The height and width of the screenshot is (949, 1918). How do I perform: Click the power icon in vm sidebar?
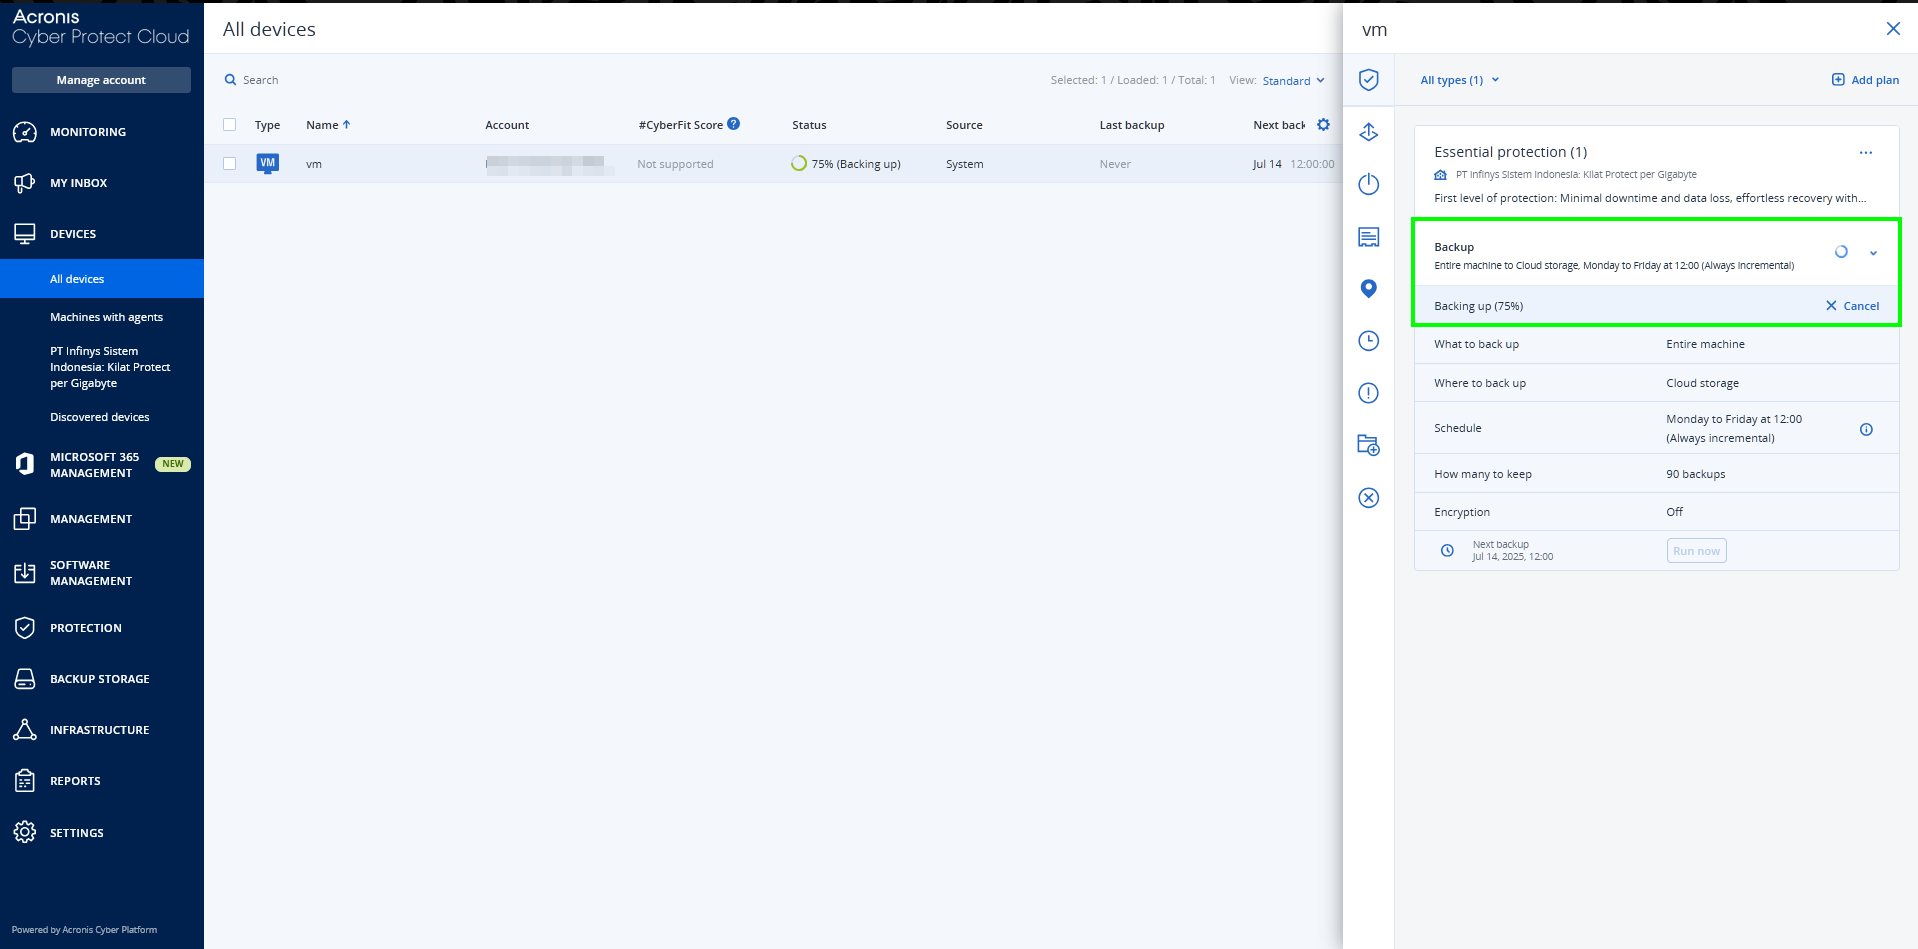(x=1368, y=185)
